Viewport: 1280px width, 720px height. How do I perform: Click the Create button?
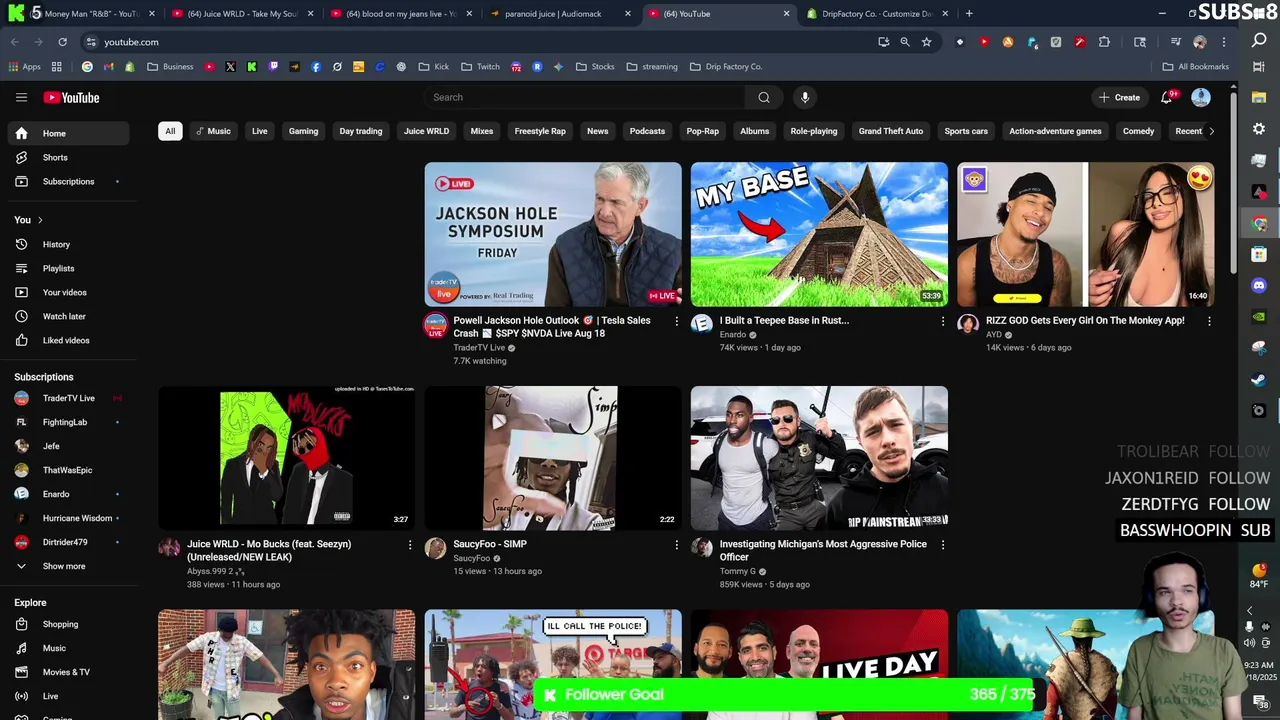(1120, 97)
